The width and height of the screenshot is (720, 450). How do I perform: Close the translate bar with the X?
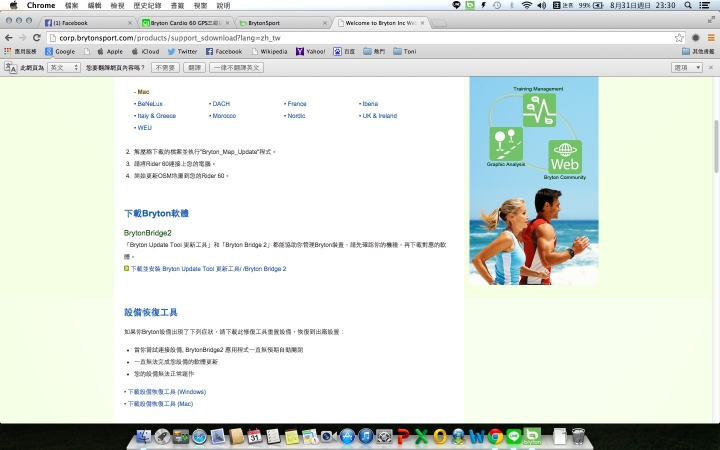(x=711, y=68)
